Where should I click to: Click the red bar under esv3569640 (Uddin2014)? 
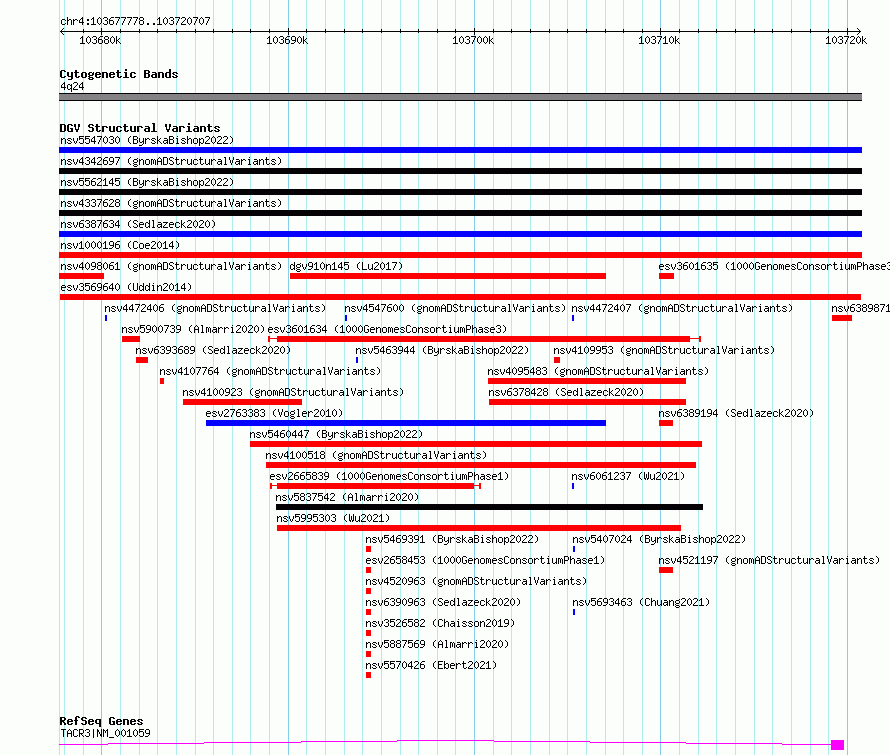point(460,297)
